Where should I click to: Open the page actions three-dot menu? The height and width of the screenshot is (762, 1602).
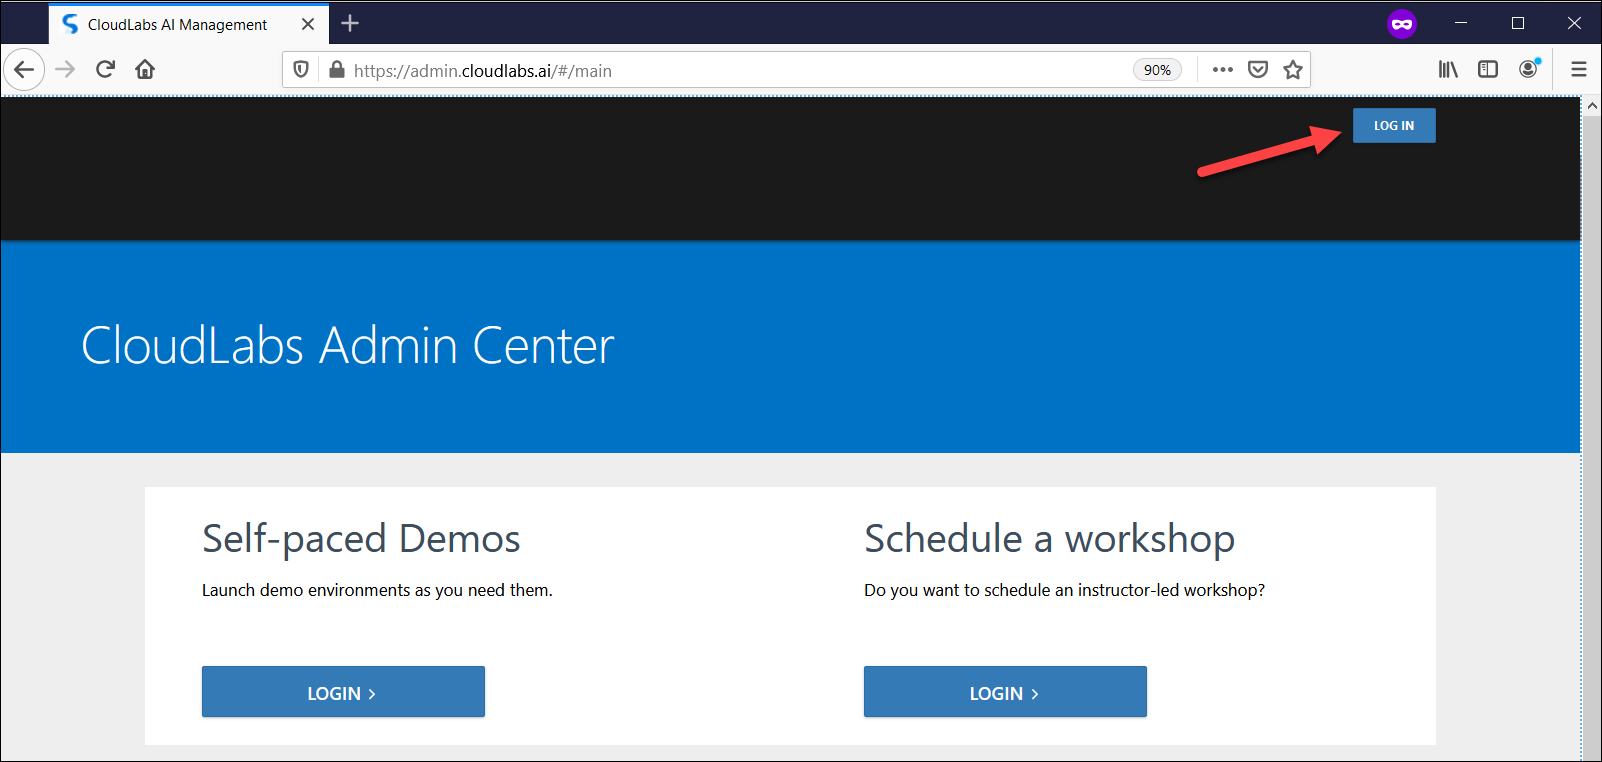click(x=1222, y=70)
